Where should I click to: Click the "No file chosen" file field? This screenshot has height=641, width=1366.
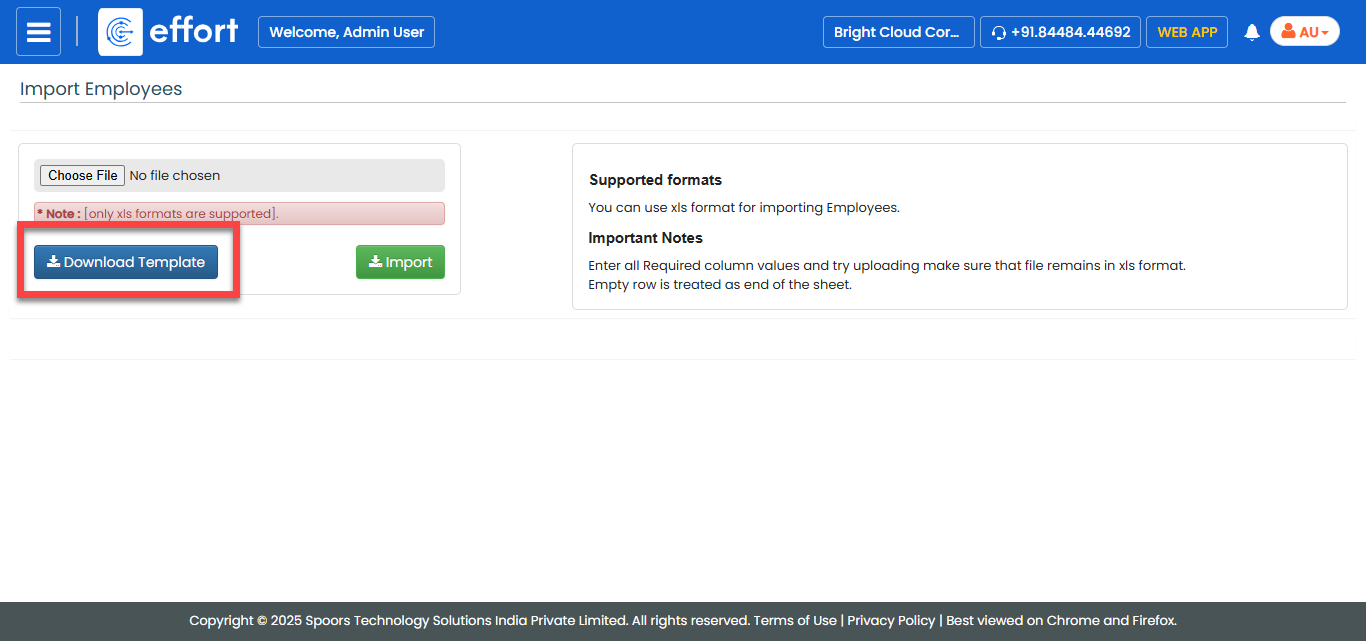(x=175, y=175)
